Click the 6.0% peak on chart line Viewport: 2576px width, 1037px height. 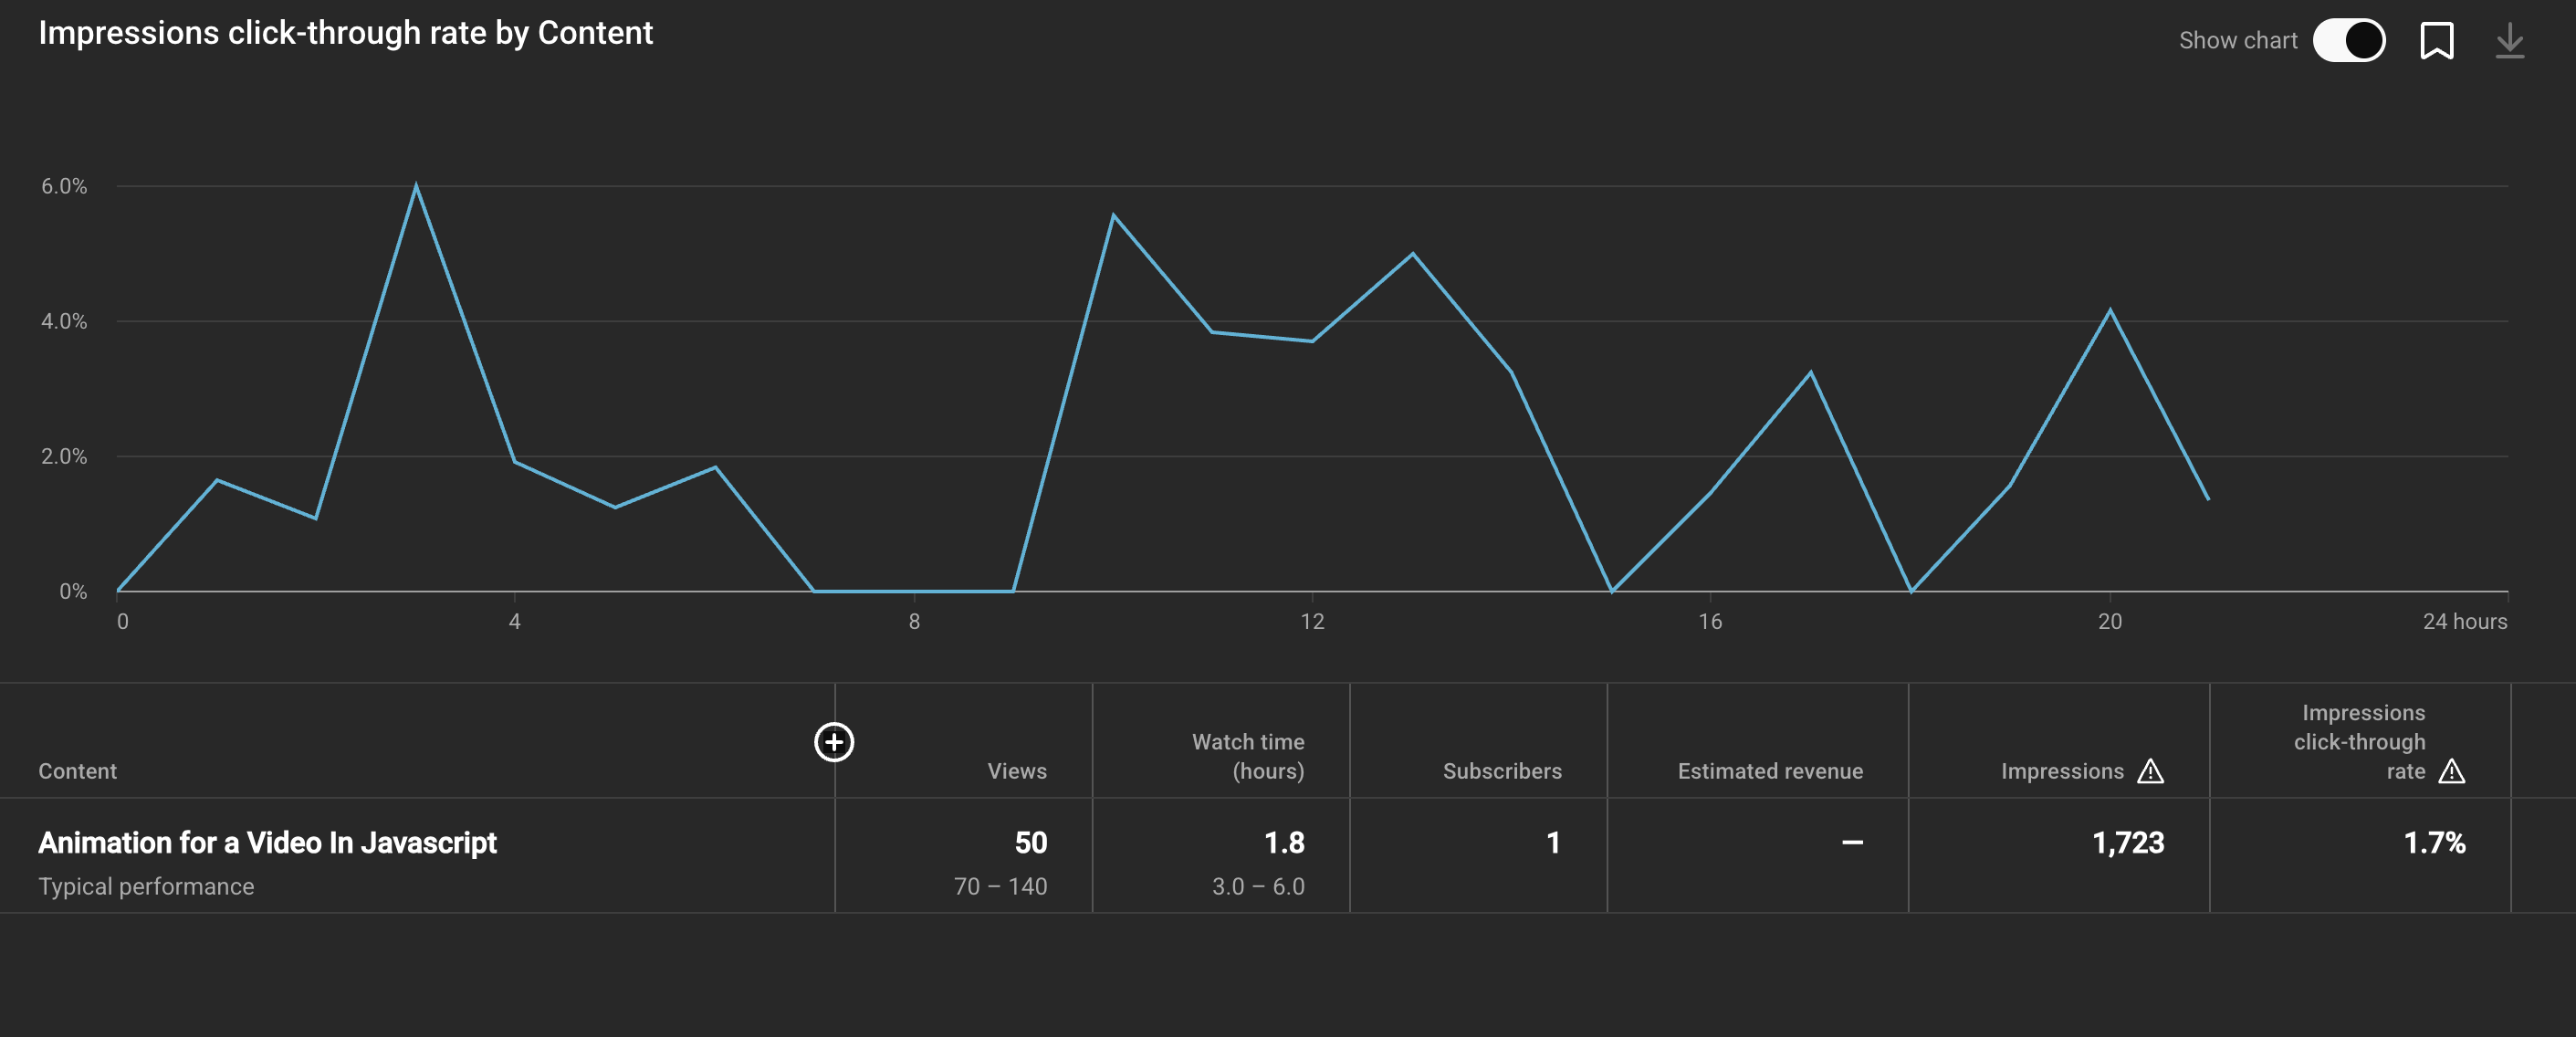416,186
